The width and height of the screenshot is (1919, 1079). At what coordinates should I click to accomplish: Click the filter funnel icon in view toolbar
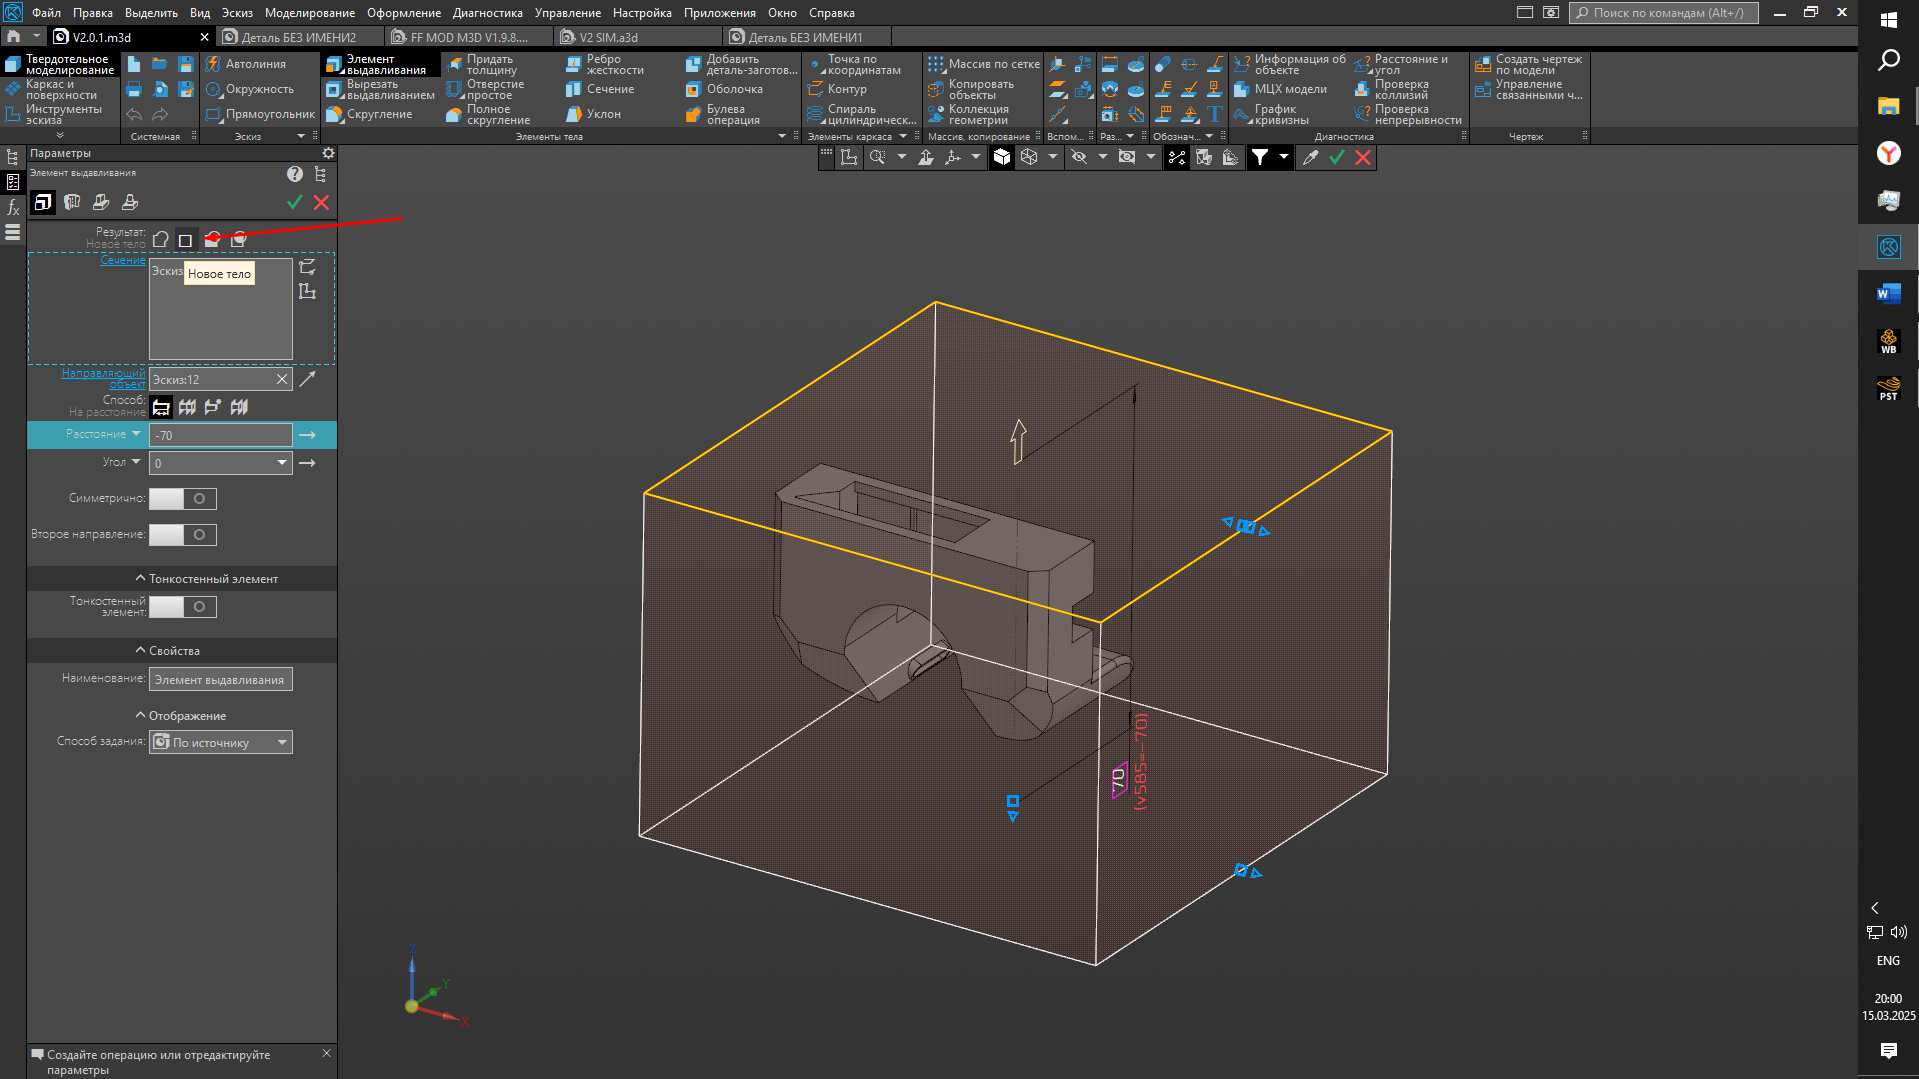click(1260, 157)
